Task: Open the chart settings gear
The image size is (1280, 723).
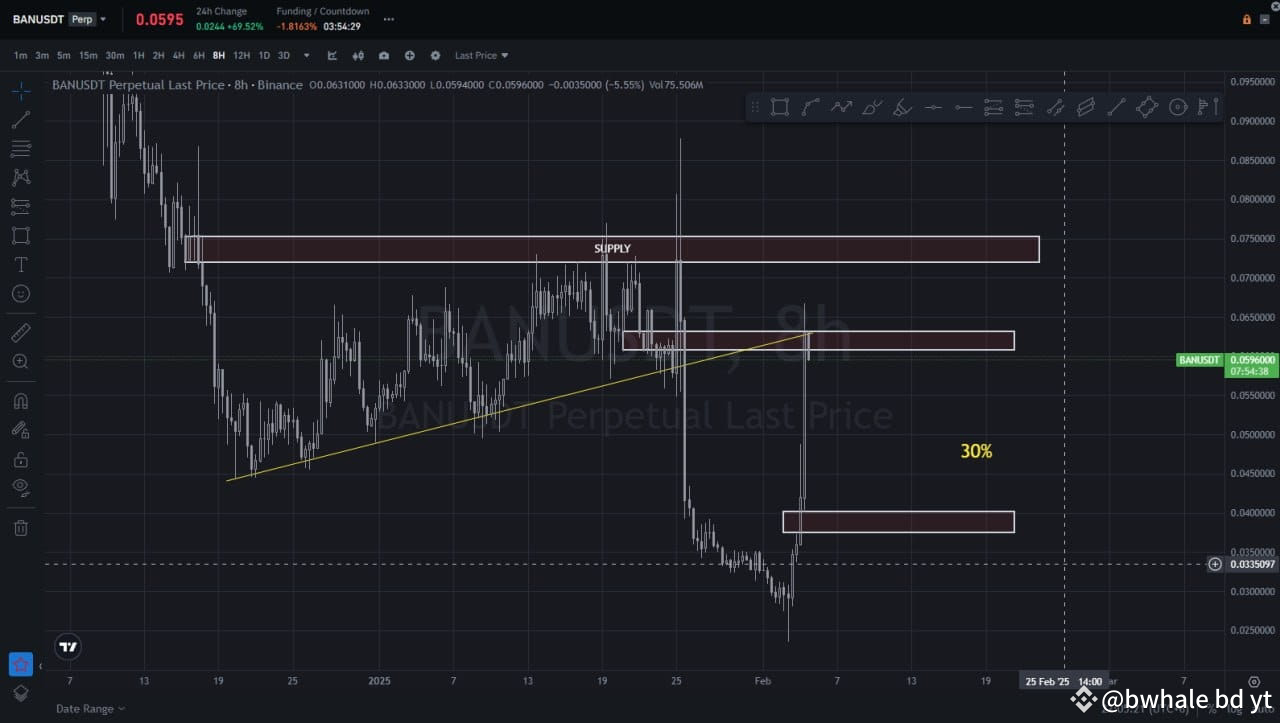Action: pos(435,55)
